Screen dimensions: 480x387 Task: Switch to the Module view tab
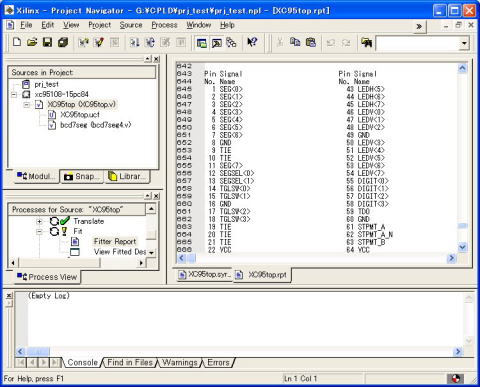point(36,176)
